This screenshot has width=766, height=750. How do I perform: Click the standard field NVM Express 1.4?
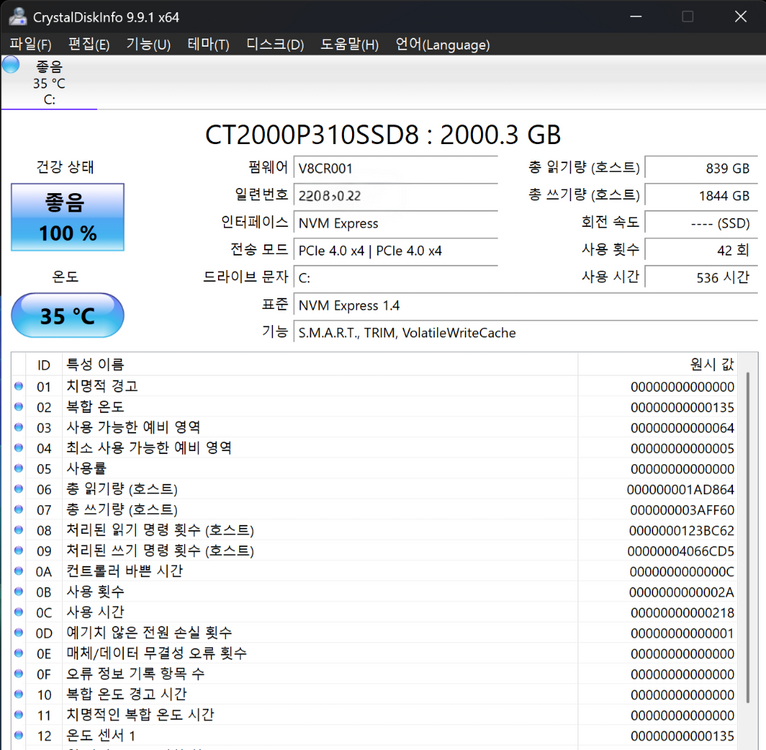[526, 305]
